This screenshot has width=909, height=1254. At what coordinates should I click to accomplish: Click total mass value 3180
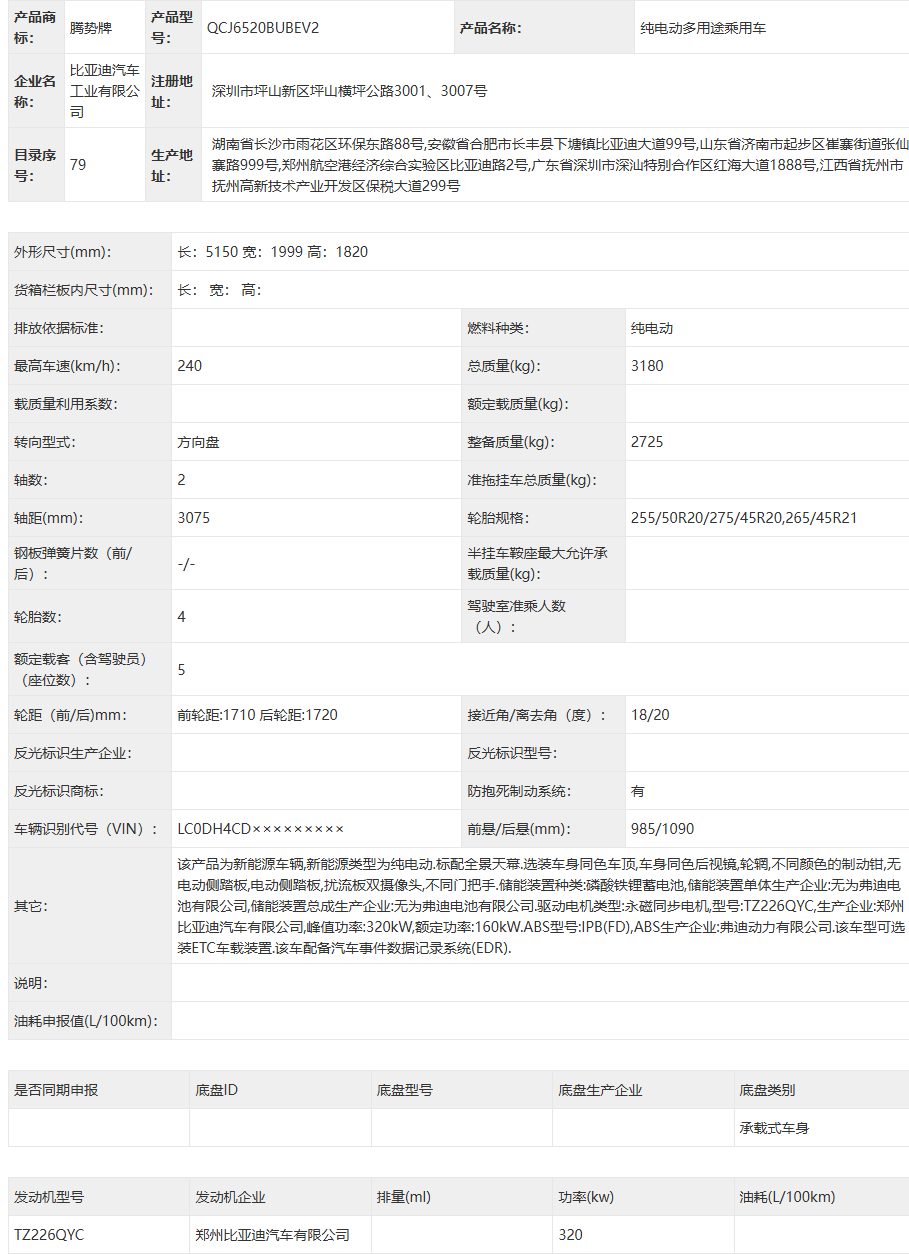(x=647, y=366)
